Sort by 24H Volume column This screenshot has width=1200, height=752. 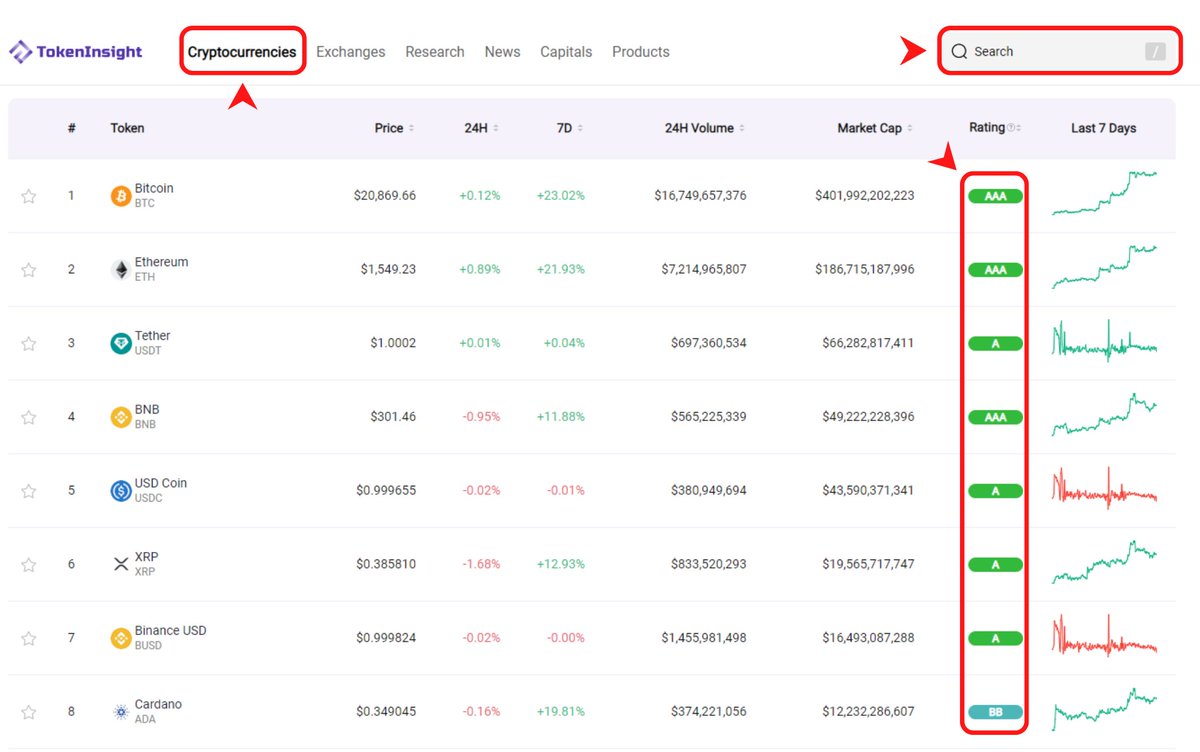pyautogui.click(x=704, y=128)
